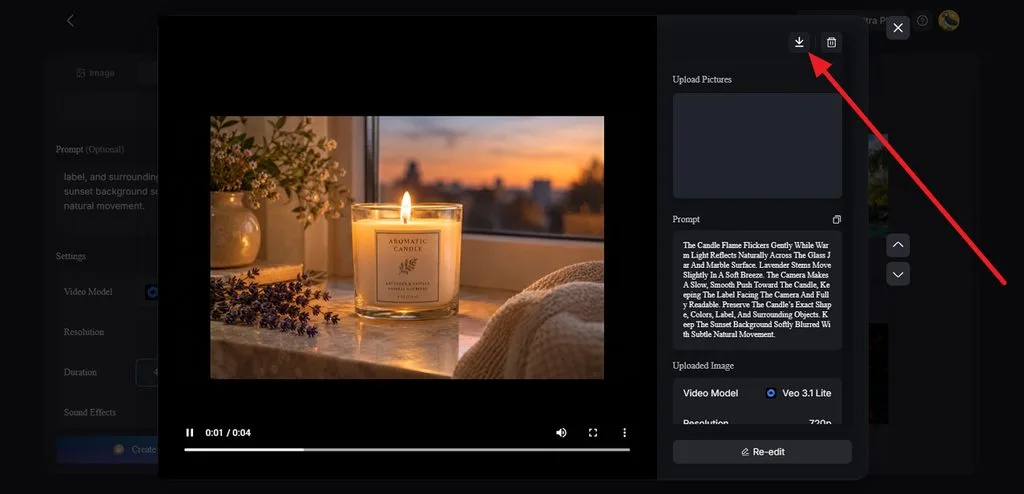Open video player more options menu
The image size is (1024, 494).
click(x=624, y=433)
